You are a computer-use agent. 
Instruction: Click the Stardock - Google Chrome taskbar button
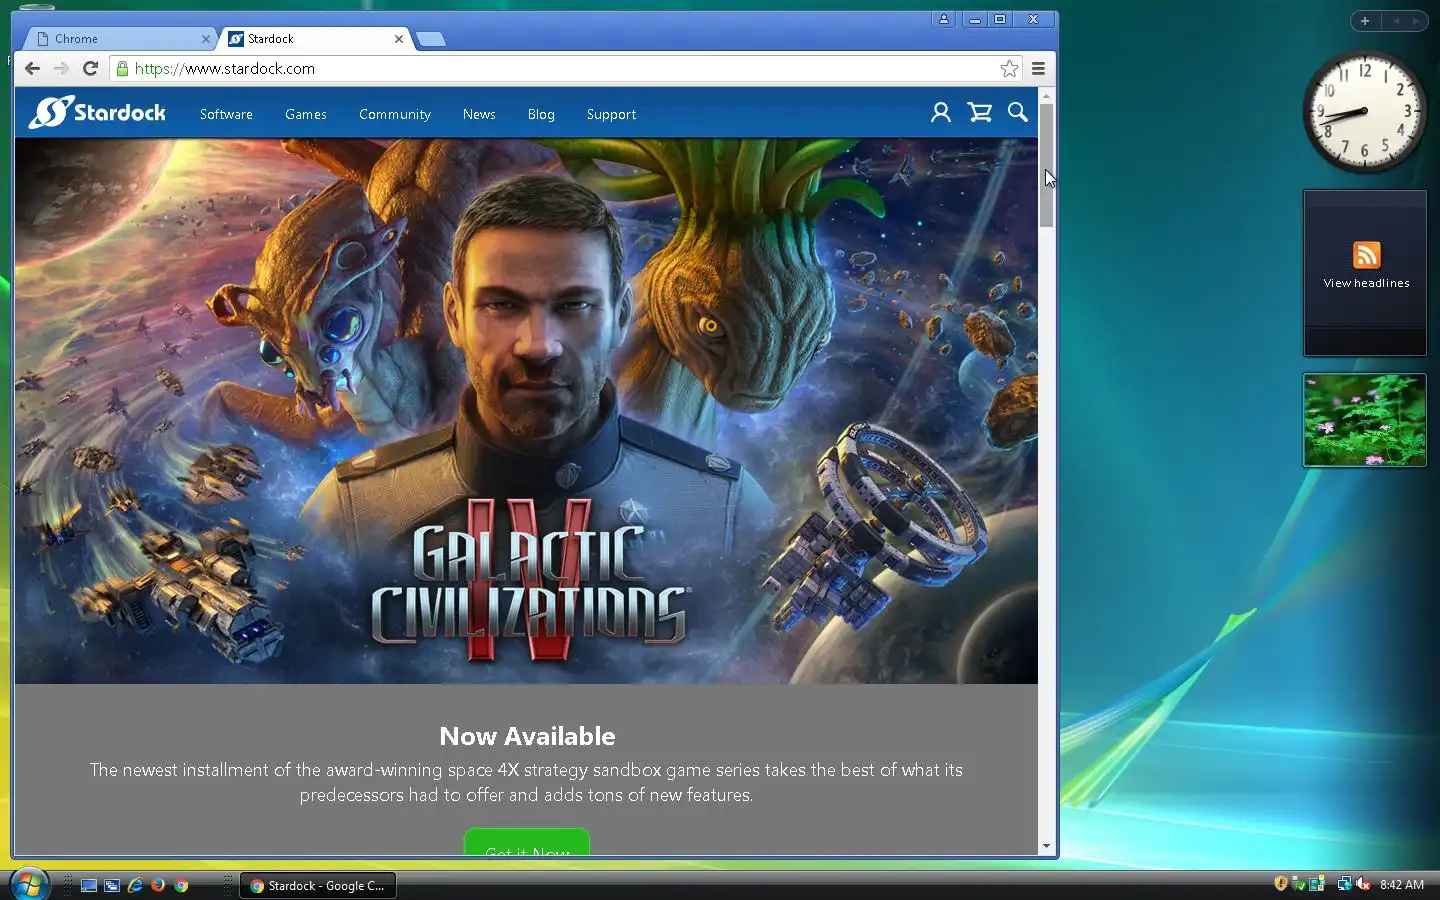tap(318, 885)
